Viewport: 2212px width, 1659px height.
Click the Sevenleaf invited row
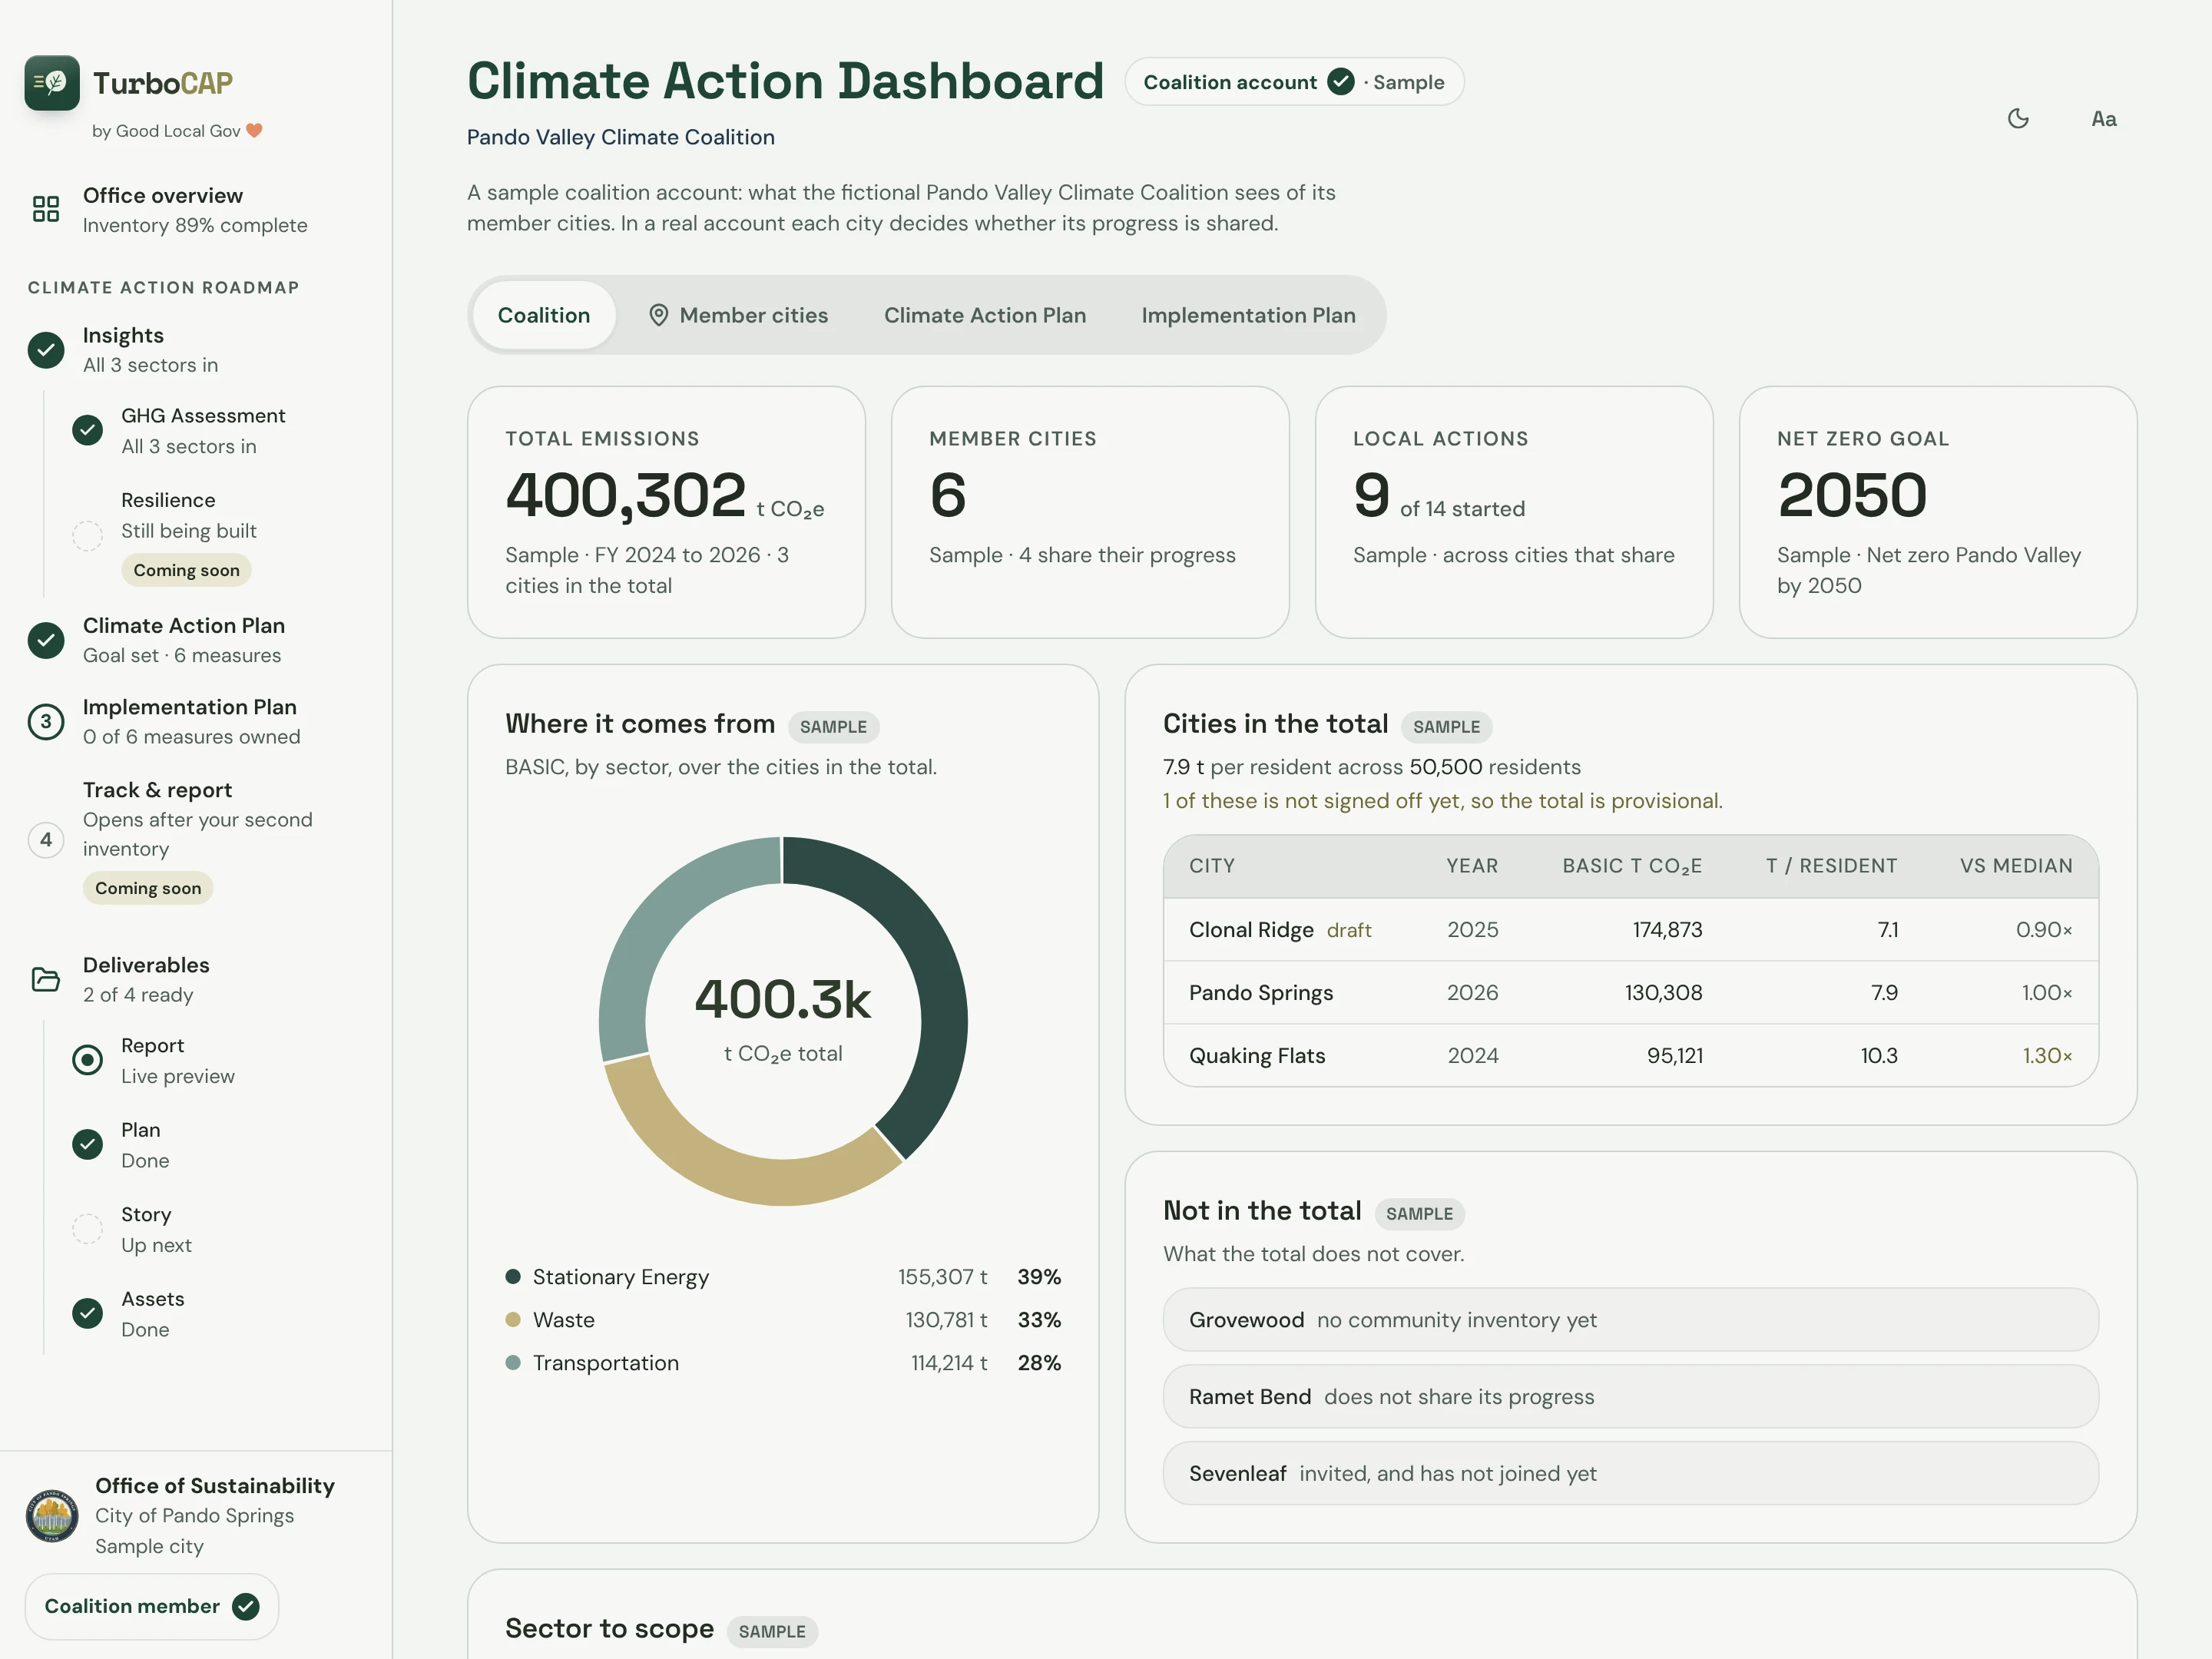pos(1631,1474)
